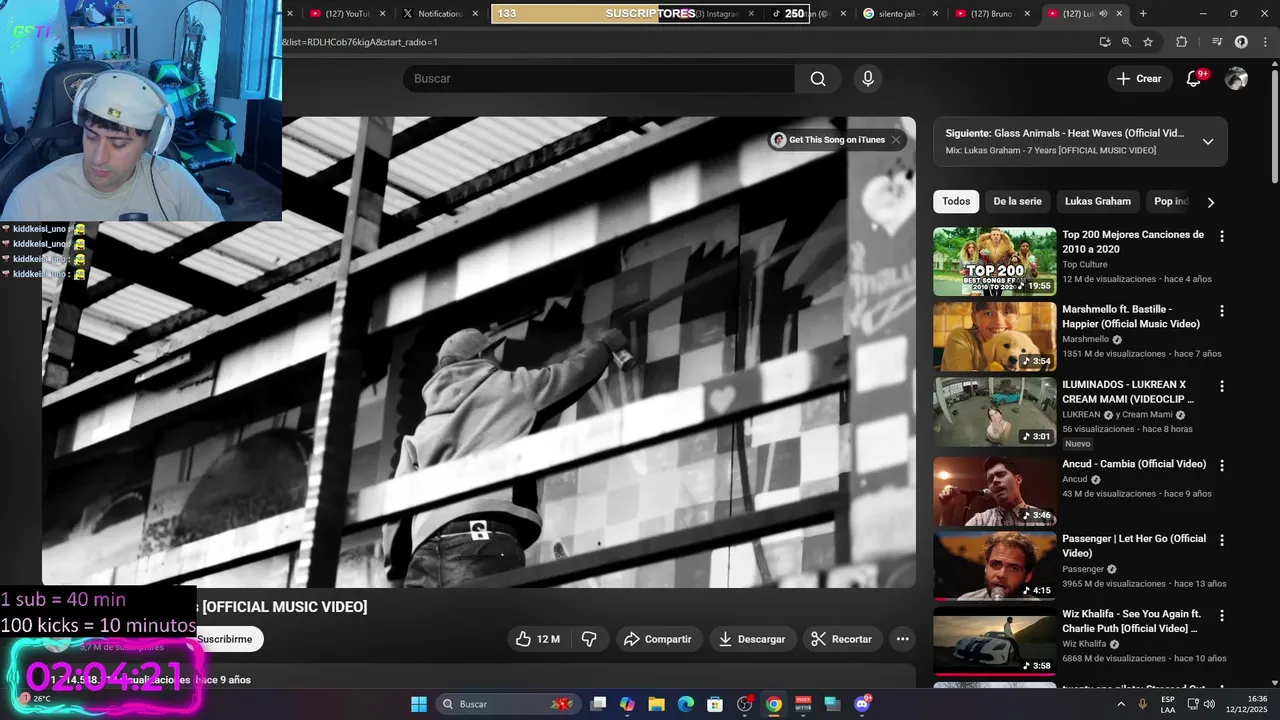The image size is (1280, 720).
Task: Open options for Marshmello Happier video
Action: pyautogui.click(x=1221, y=311)
